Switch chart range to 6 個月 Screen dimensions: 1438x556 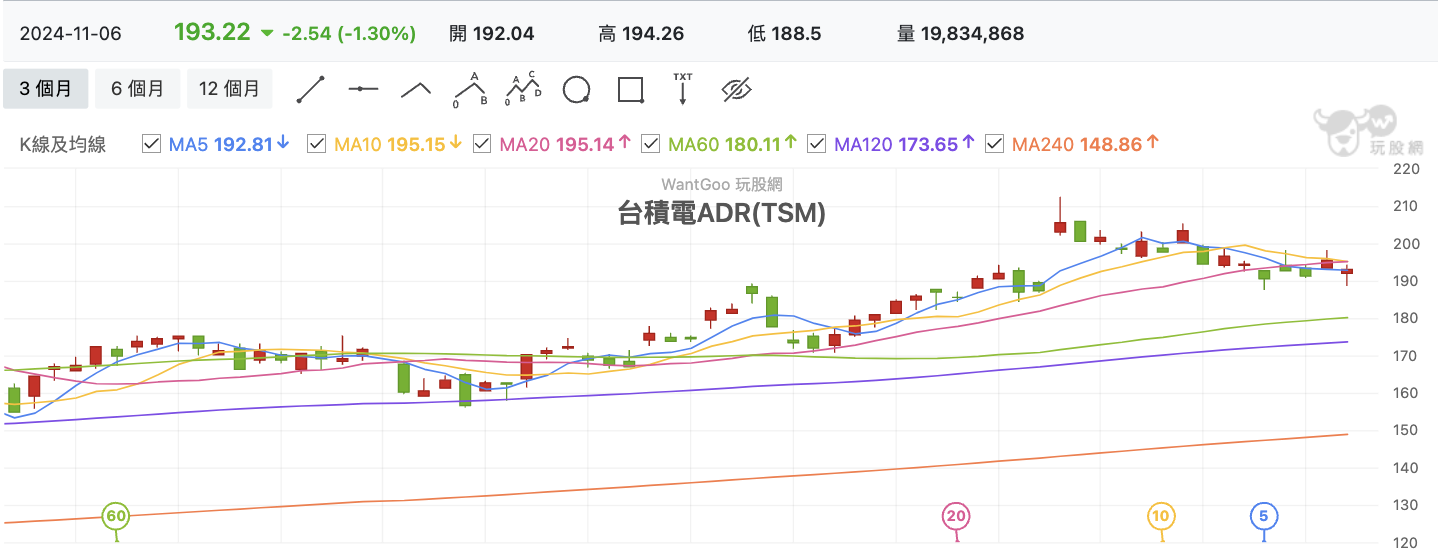[x=138, y=89]
